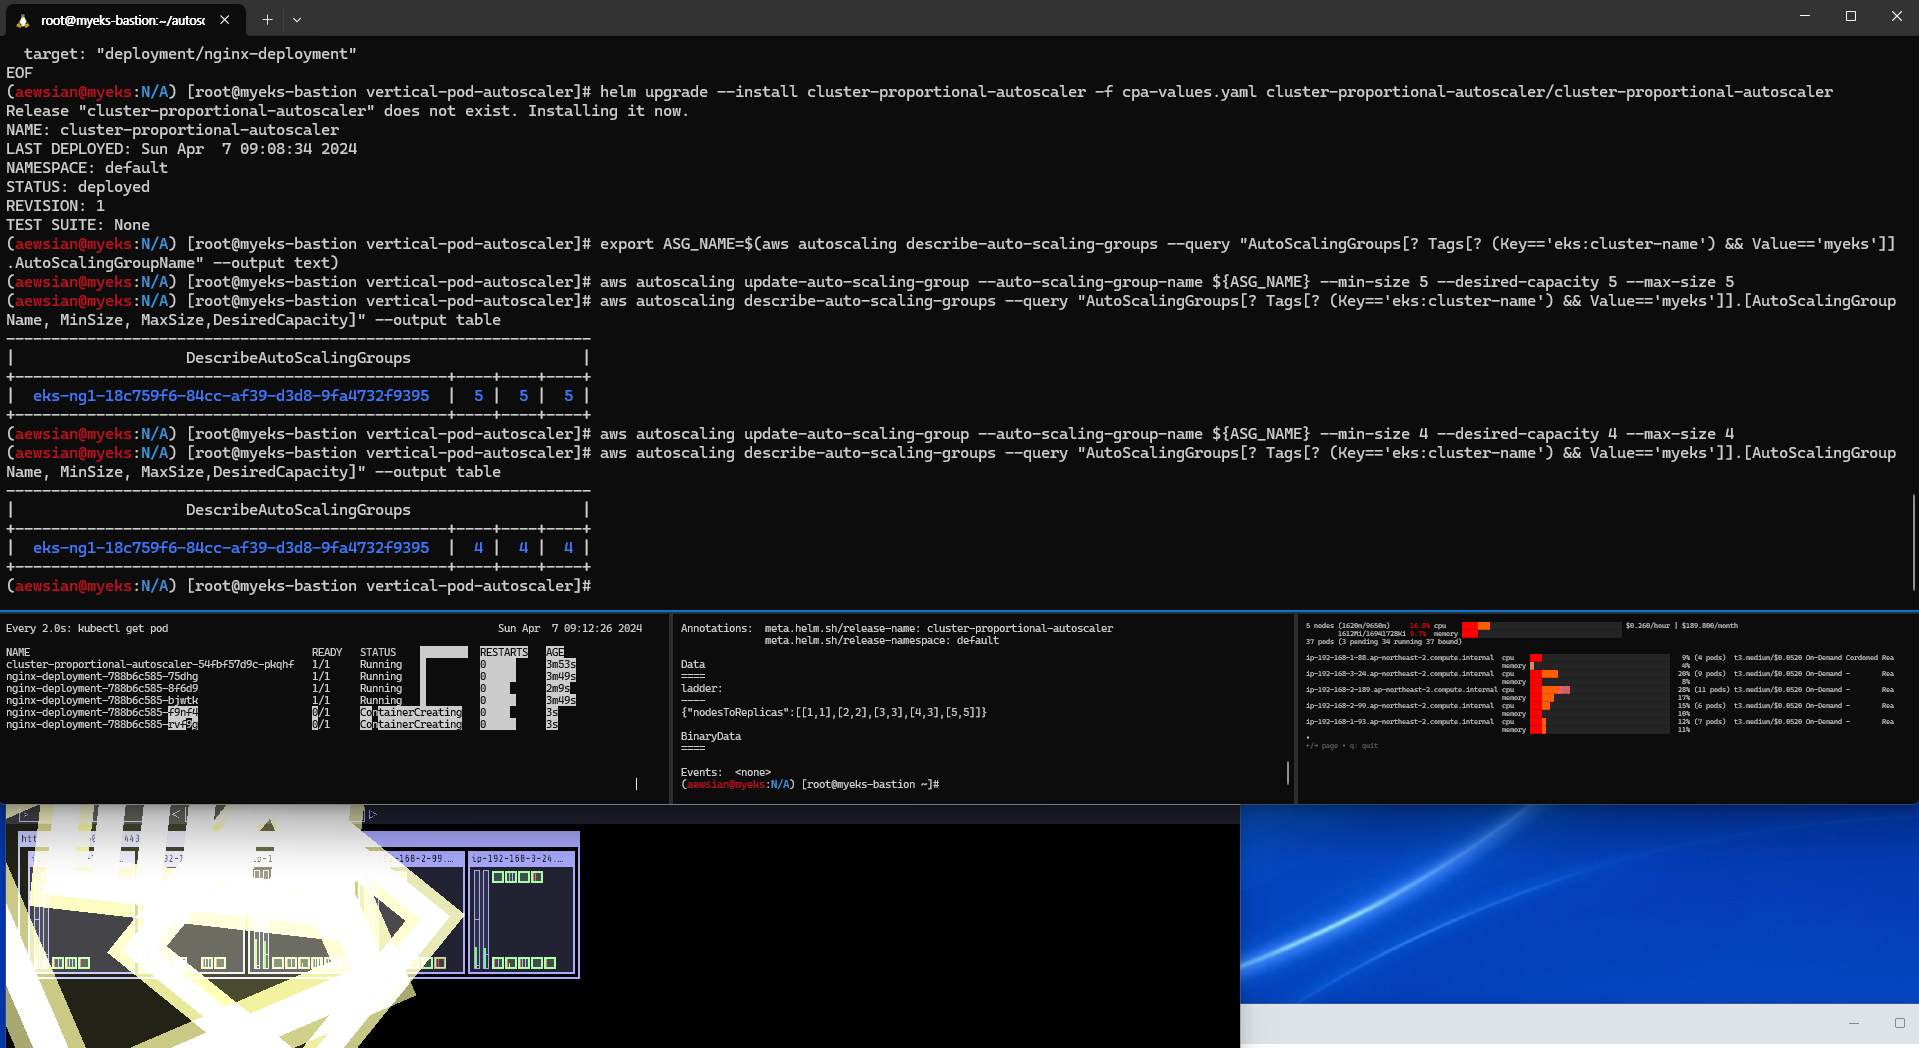The width and height of the screenshot is (1919, 1048).
Task: Click the 'TEST SUITE: None' line
Action: click(78, 225)
